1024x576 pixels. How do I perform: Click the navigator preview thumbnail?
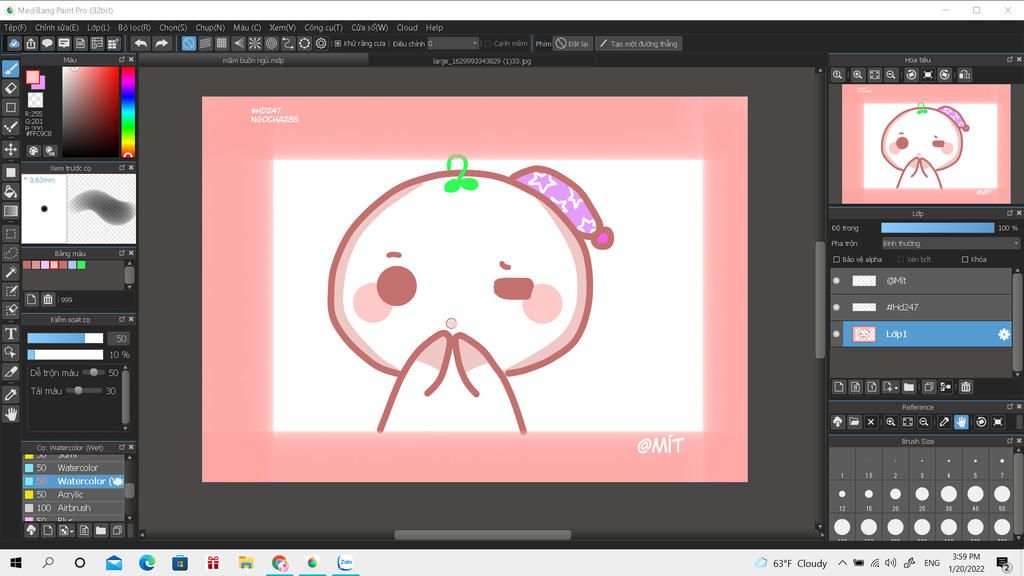(x=925, y=144)
